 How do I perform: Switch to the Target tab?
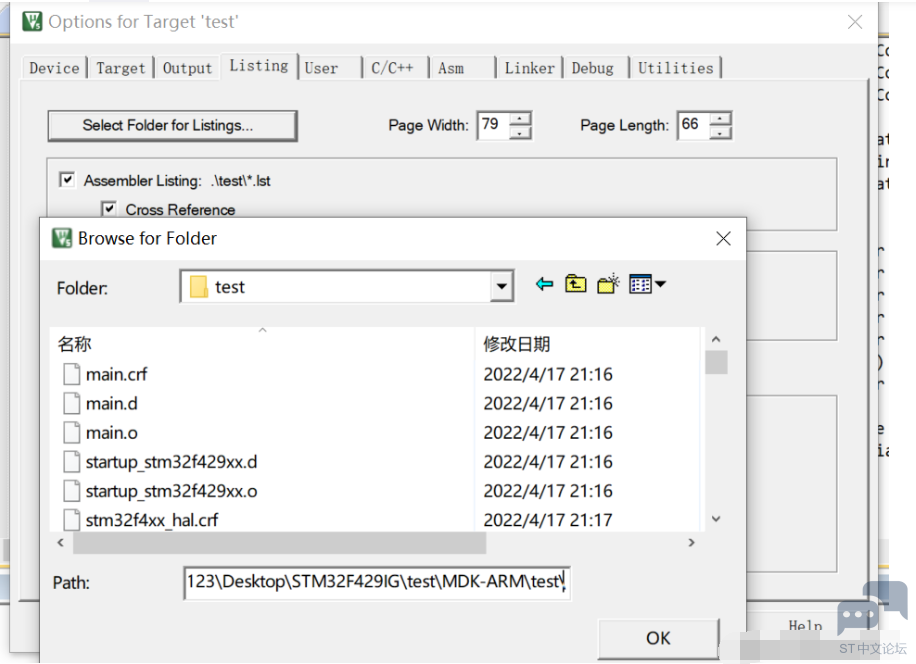(120, 68)
